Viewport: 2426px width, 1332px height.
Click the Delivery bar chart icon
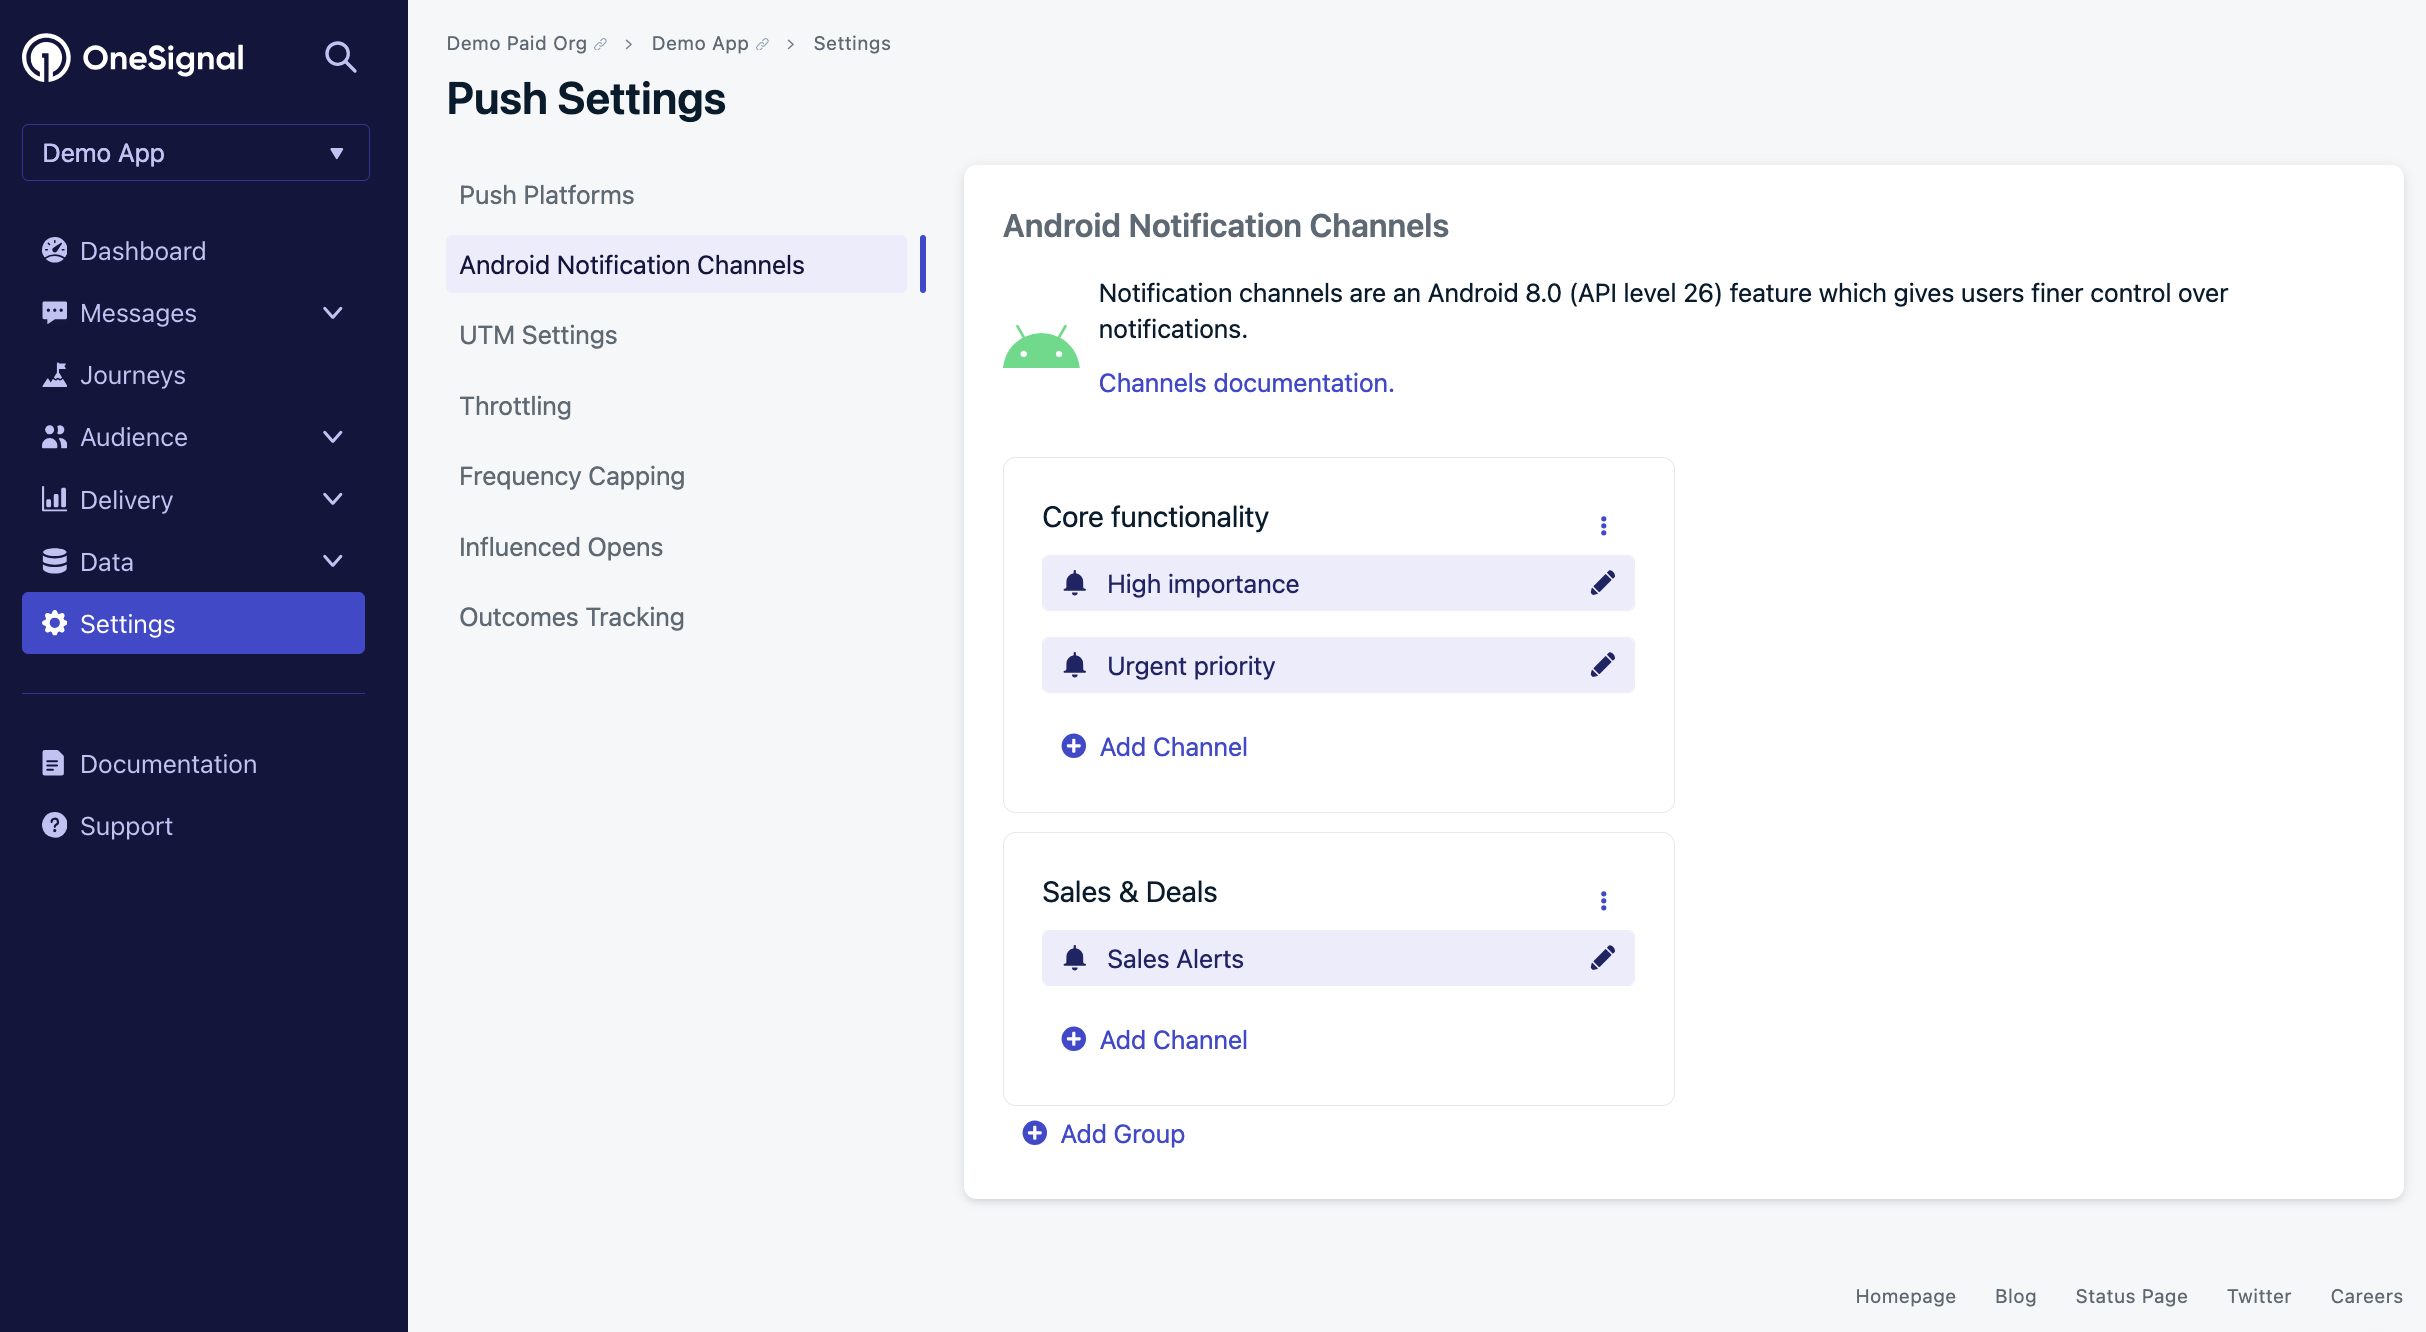coord(54,499)
